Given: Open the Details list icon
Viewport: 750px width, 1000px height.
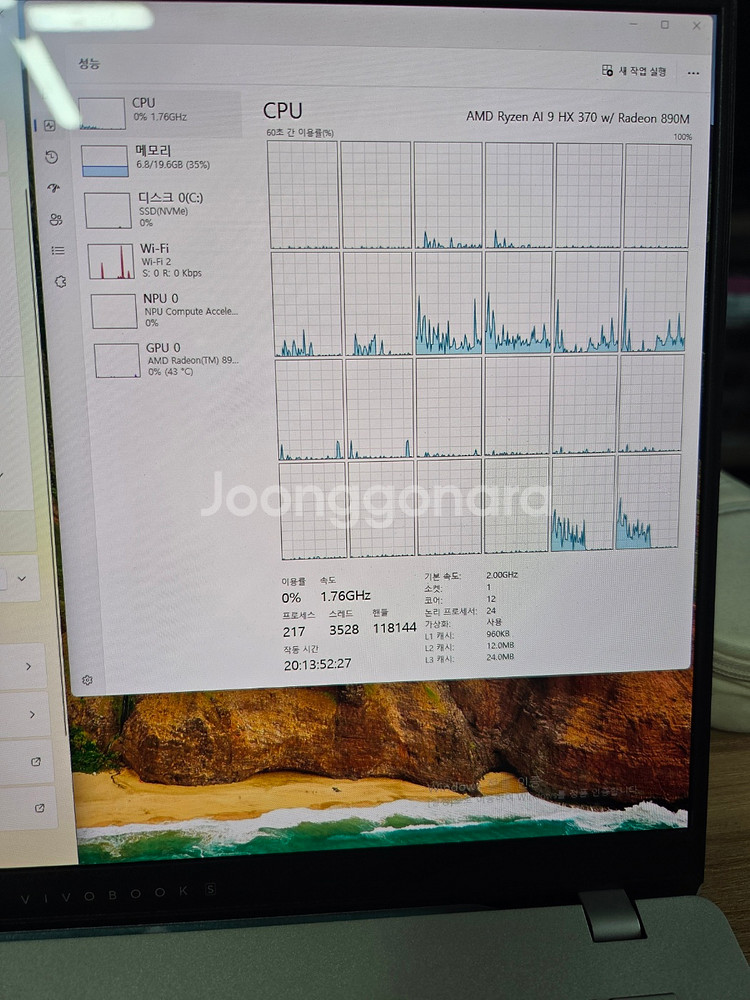Looking at the screenshot, I should [58, 251].
